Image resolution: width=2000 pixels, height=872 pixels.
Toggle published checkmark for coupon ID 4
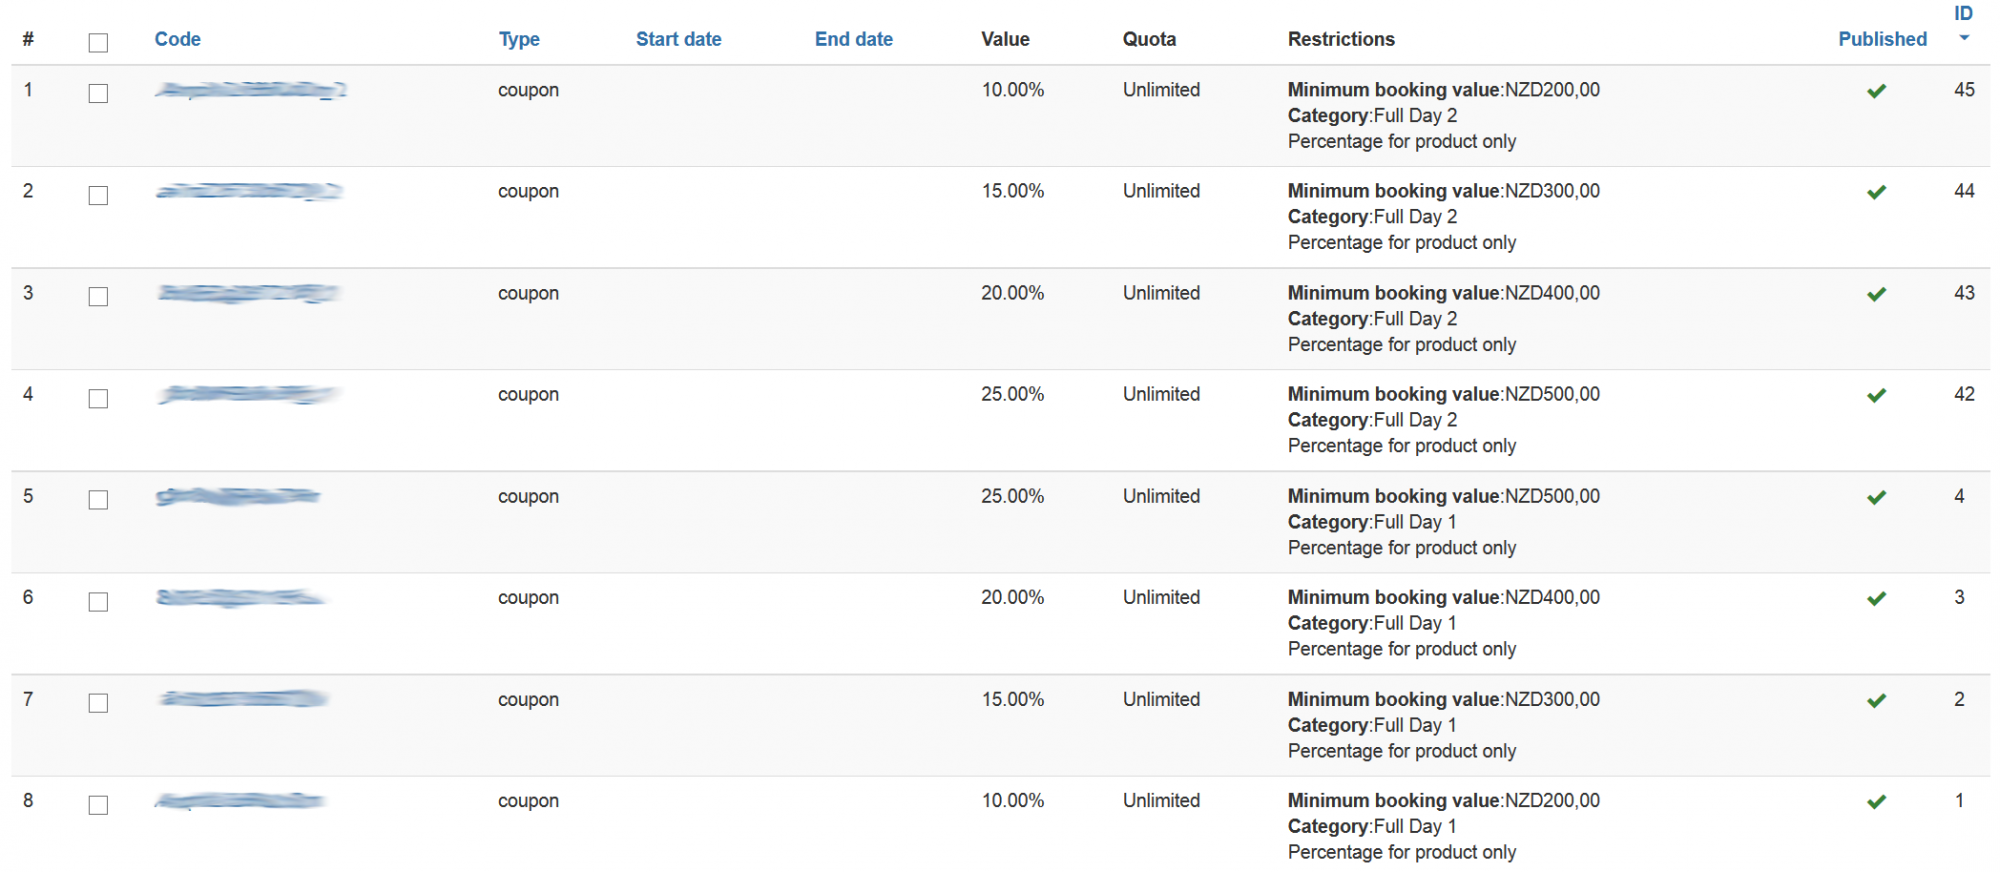point(1876,497)
